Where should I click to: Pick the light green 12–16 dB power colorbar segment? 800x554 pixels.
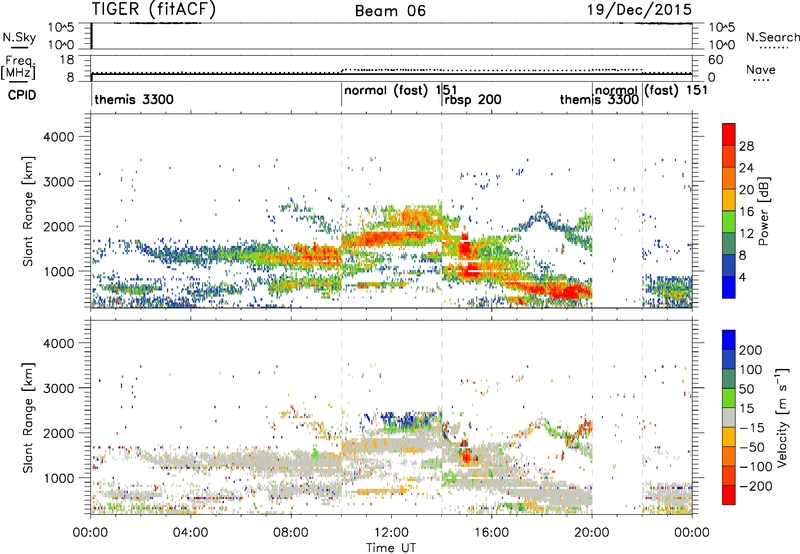point(729,222)
